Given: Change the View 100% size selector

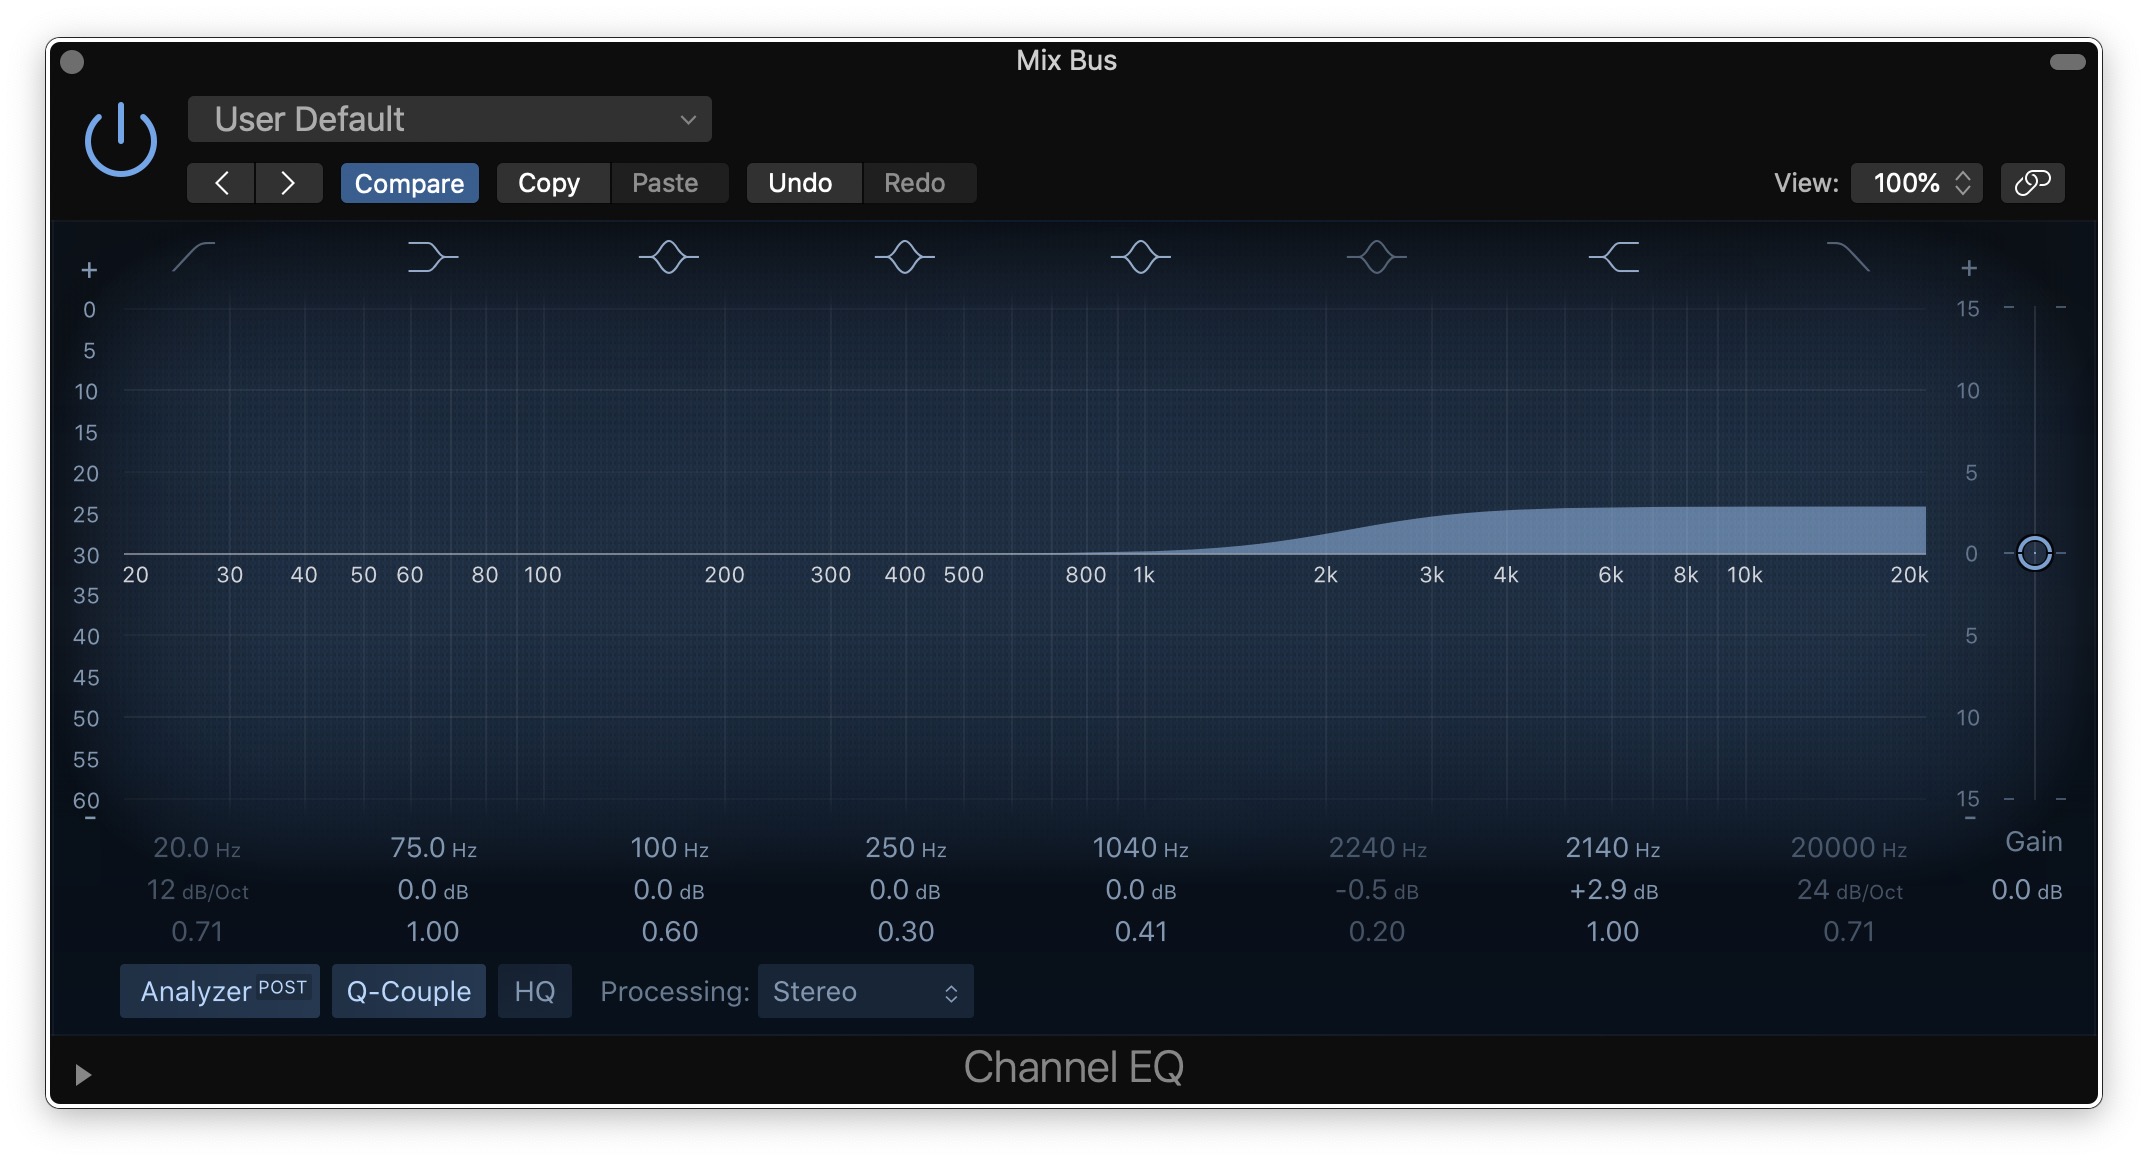Looking at the screenshot, I should coord(1916,183).
